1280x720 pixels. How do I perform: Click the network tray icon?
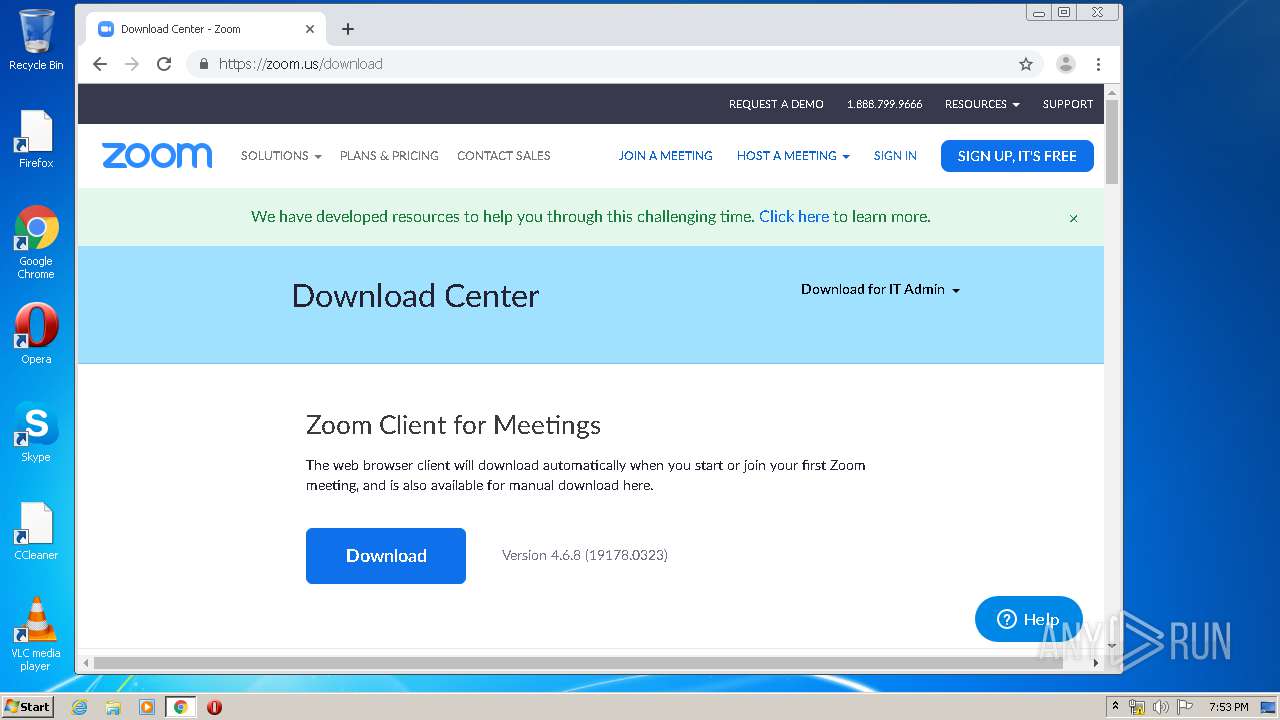coord(1137,707)
